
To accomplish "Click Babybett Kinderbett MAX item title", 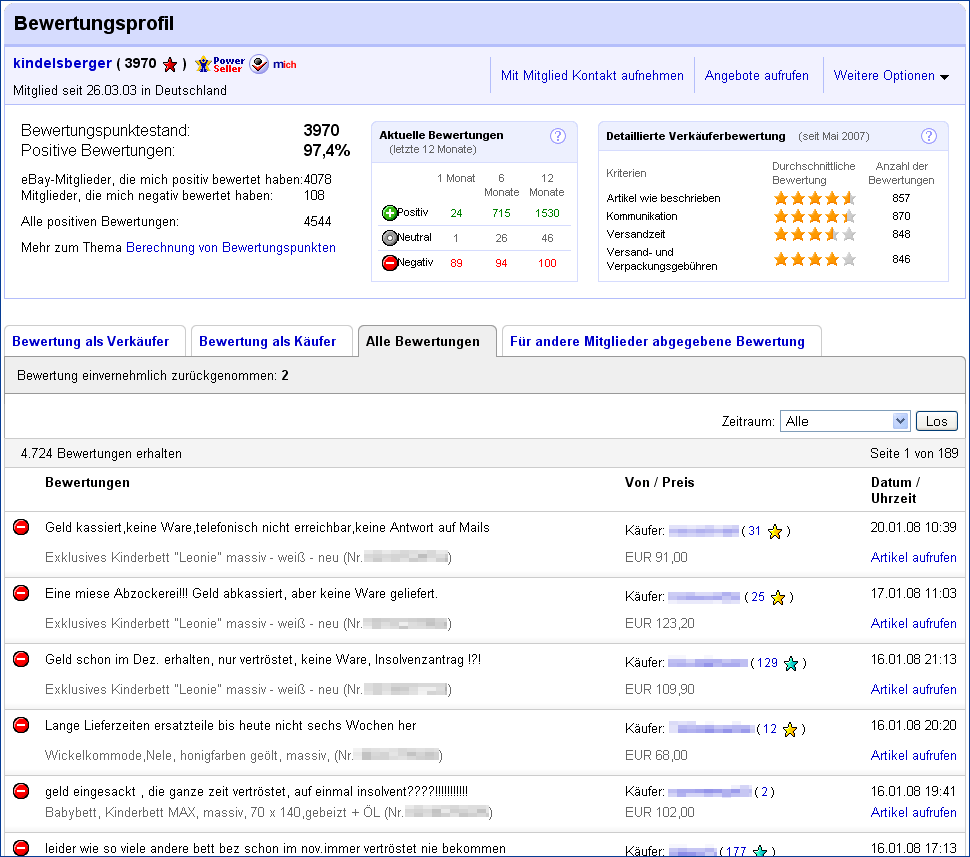I will (268, 812).
